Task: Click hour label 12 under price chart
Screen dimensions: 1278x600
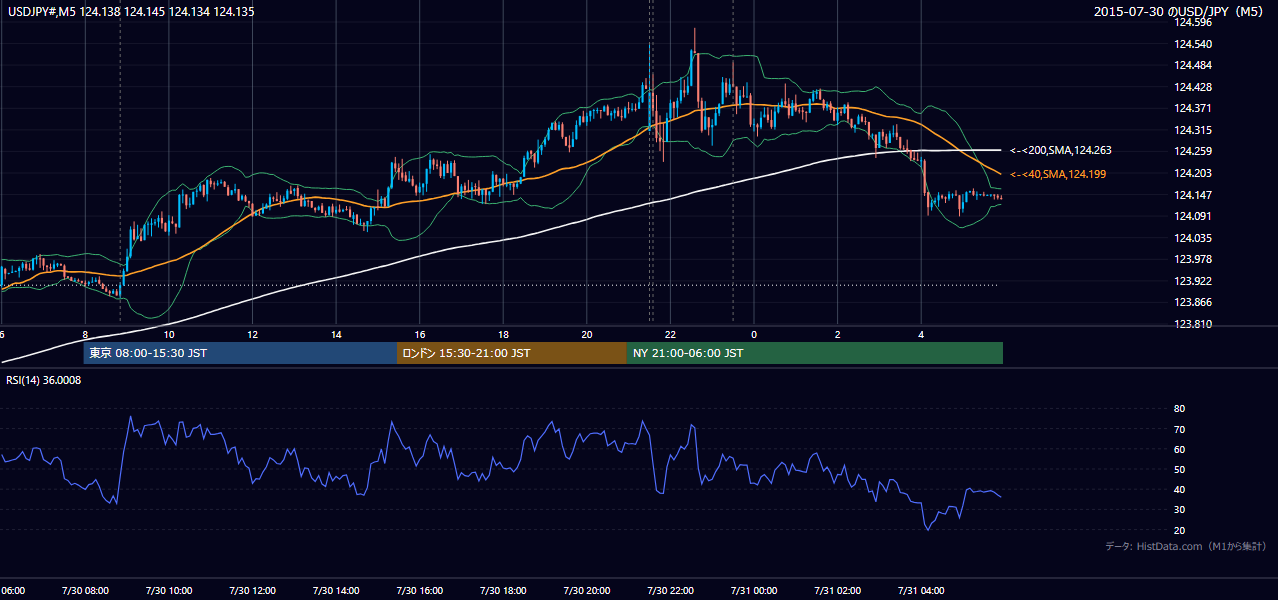Action: tap(252, 334)
